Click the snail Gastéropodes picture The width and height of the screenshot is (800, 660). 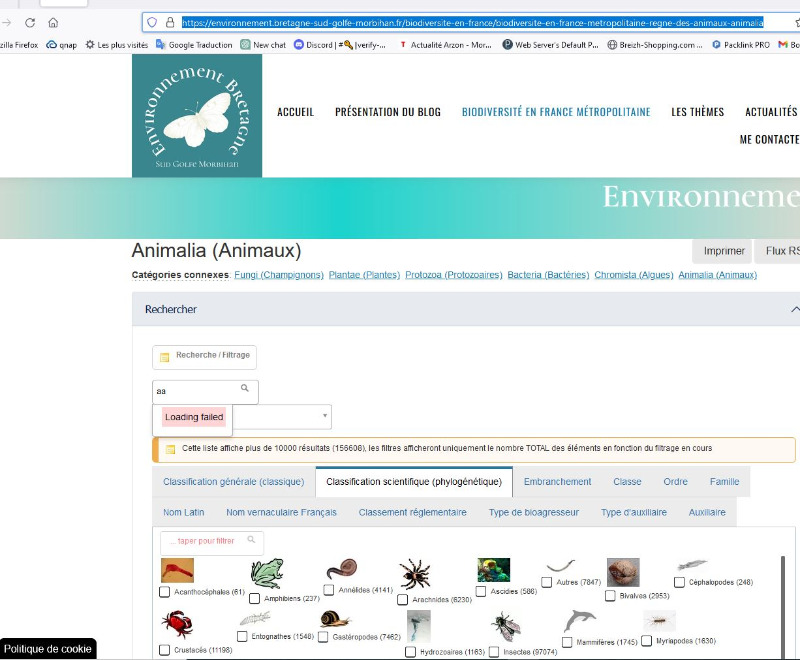coord(335,619)
